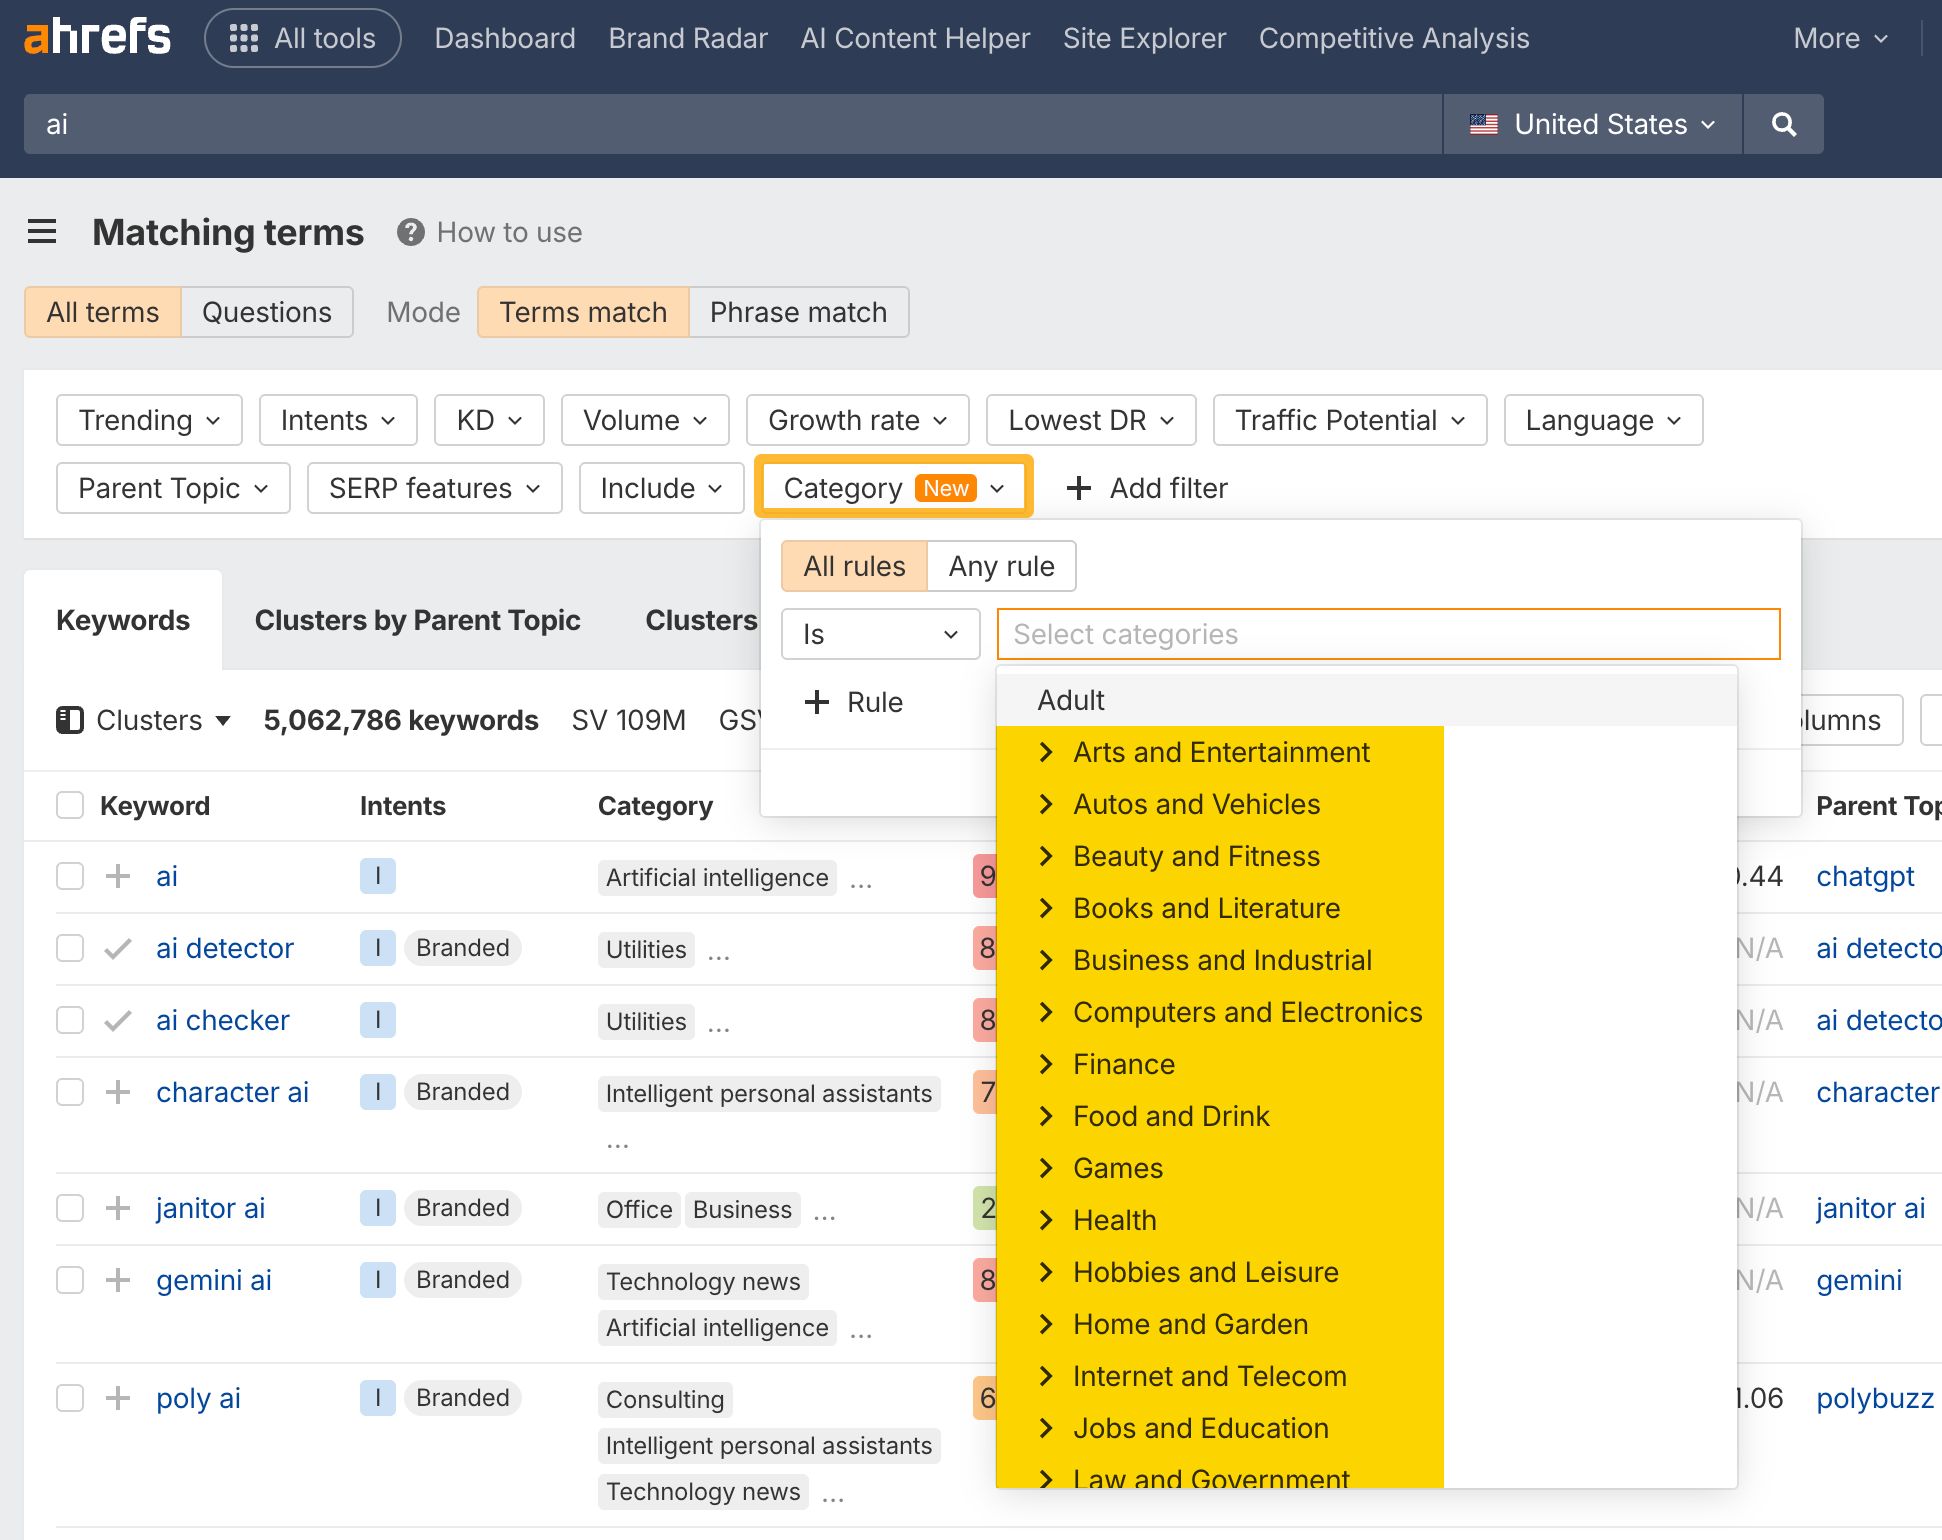
Task: Click the checkmark icon beside ai detector
Action: coord(118,948)
